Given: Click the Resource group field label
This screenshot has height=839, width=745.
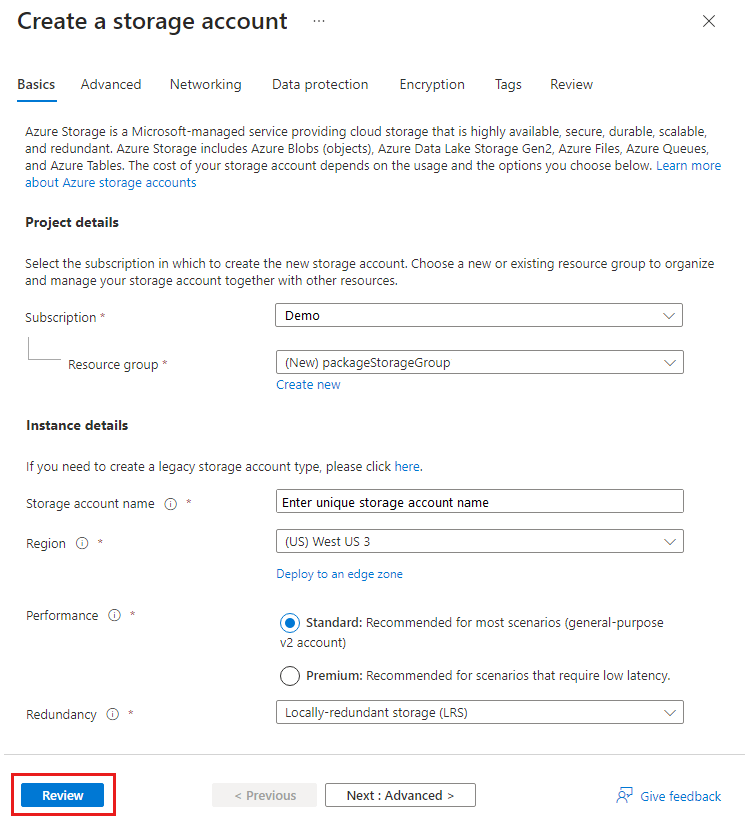Looking at the screenshot, I should coord(113,364).
